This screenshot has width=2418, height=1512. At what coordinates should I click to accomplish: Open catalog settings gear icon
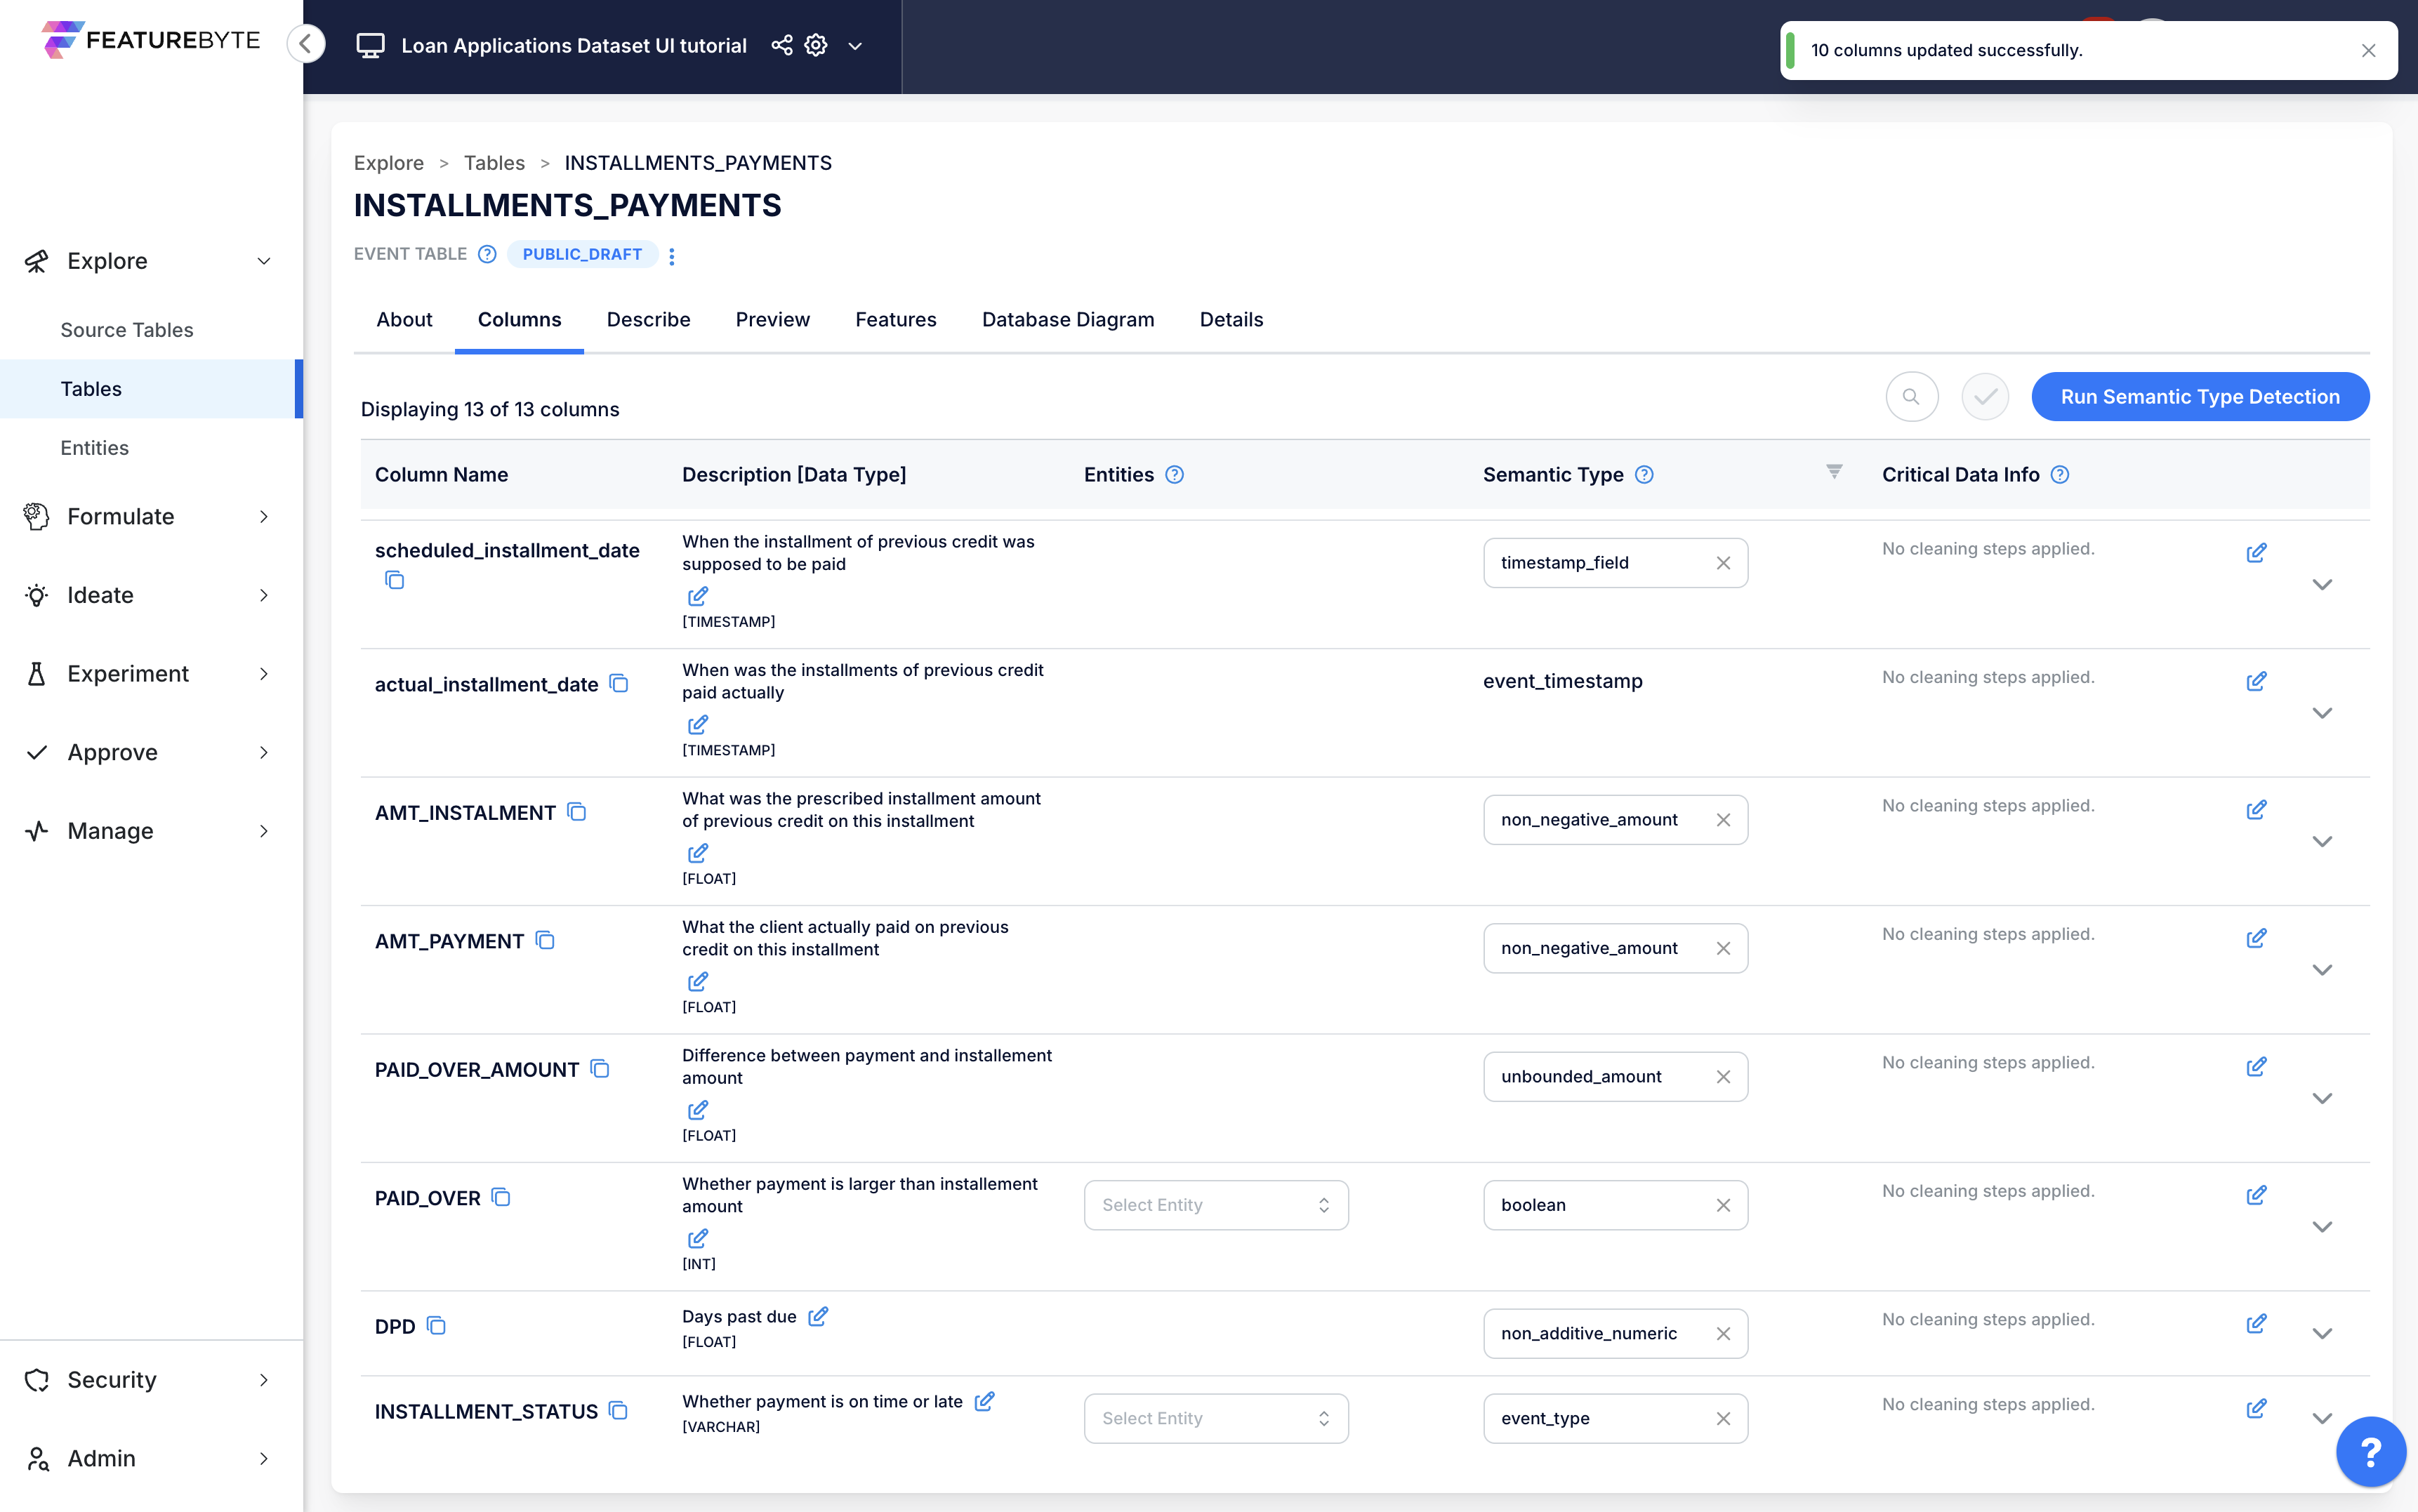point(816,45)
